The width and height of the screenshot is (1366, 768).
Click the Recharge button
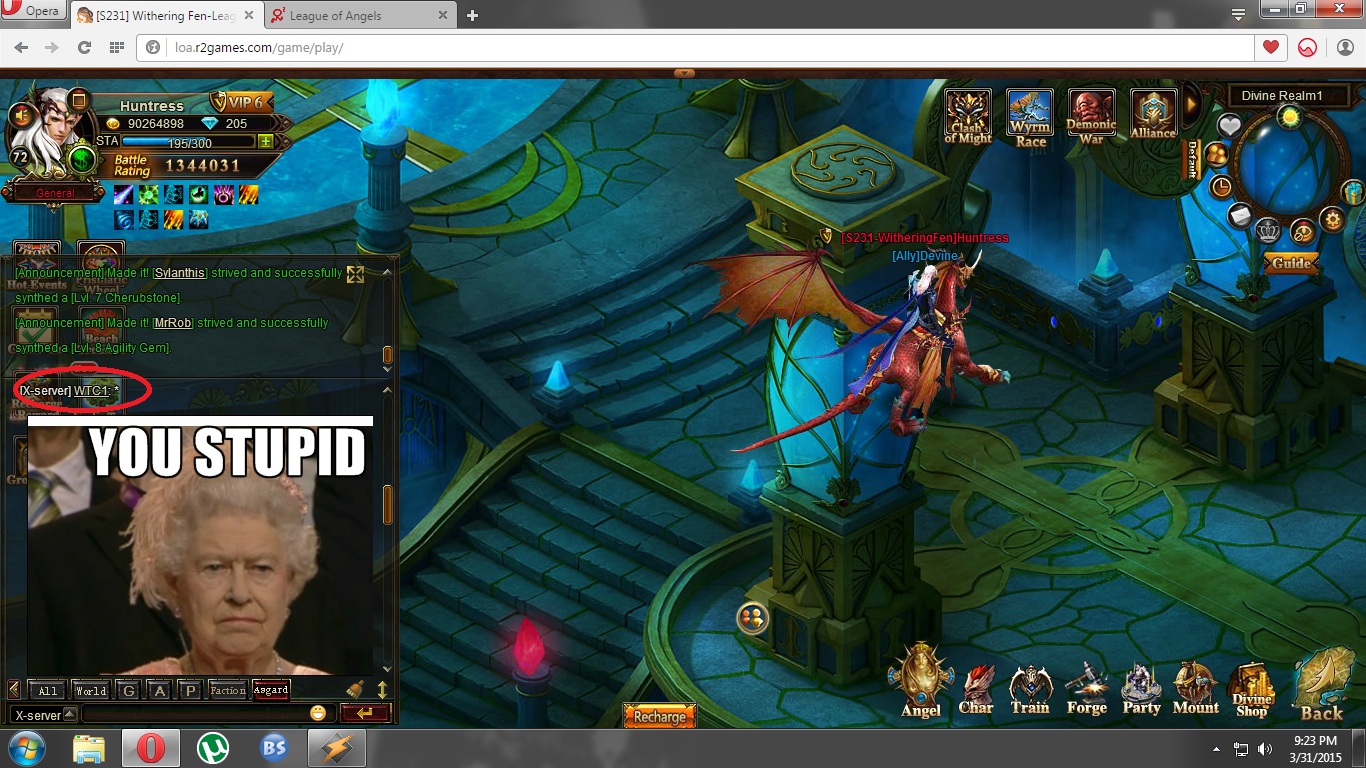(x=659, y=716)
